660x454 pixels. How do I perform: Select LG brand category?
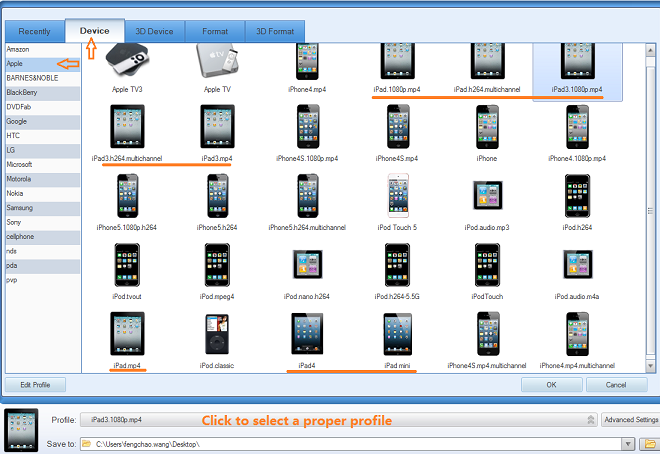tap(43, 150)
